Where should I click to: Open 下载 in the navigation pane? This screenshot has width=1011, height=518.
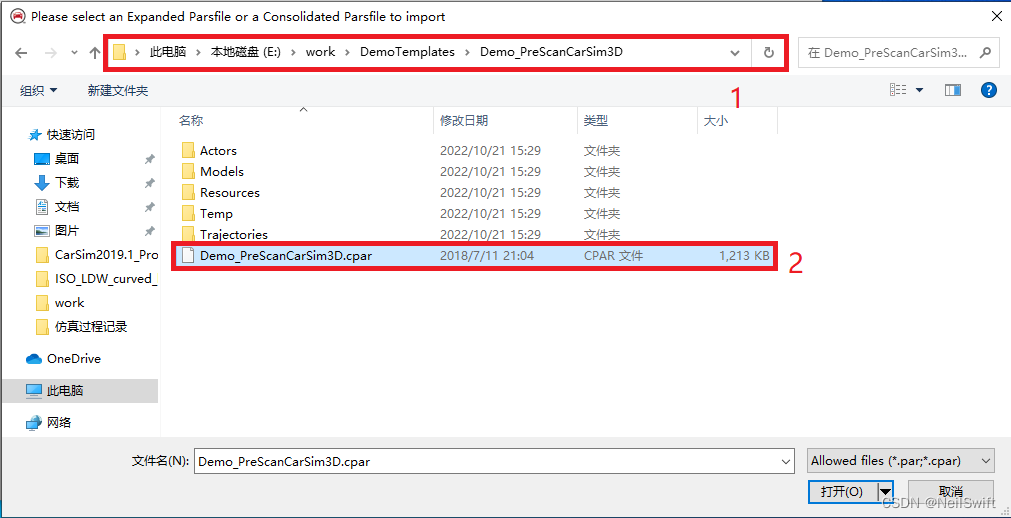coord(66,183)
